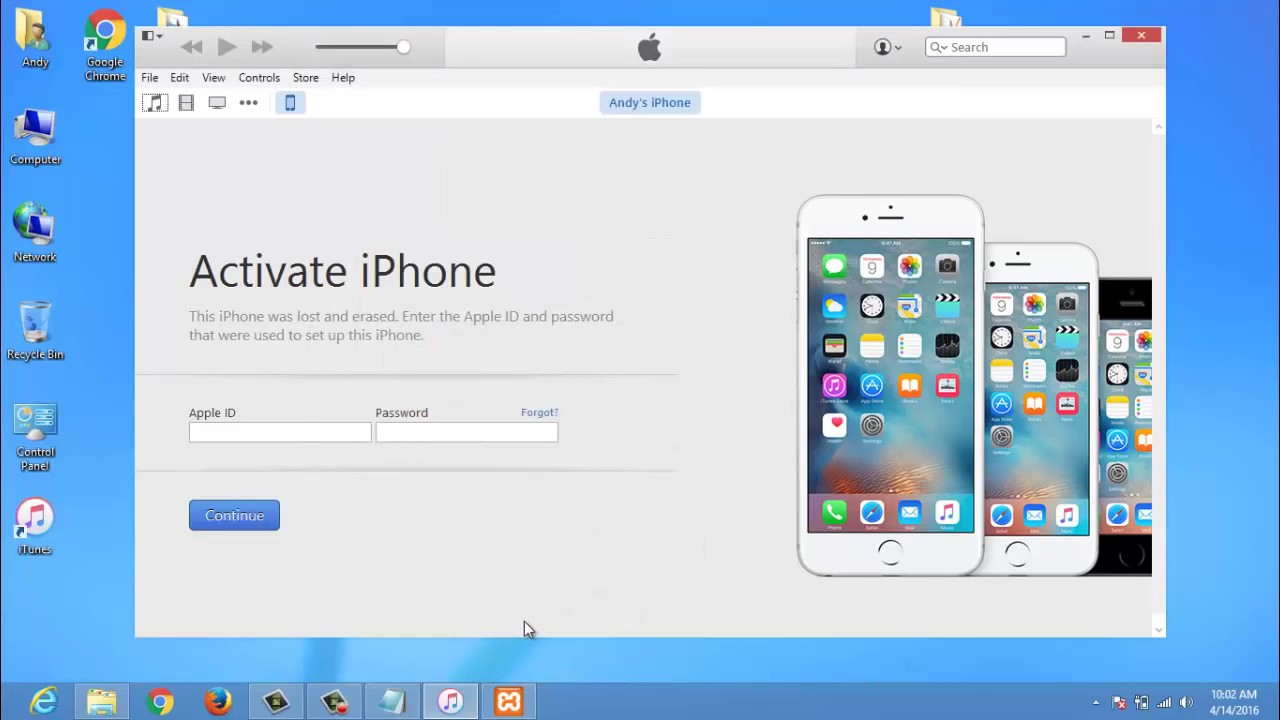Click the Continue button

(234, 515)
